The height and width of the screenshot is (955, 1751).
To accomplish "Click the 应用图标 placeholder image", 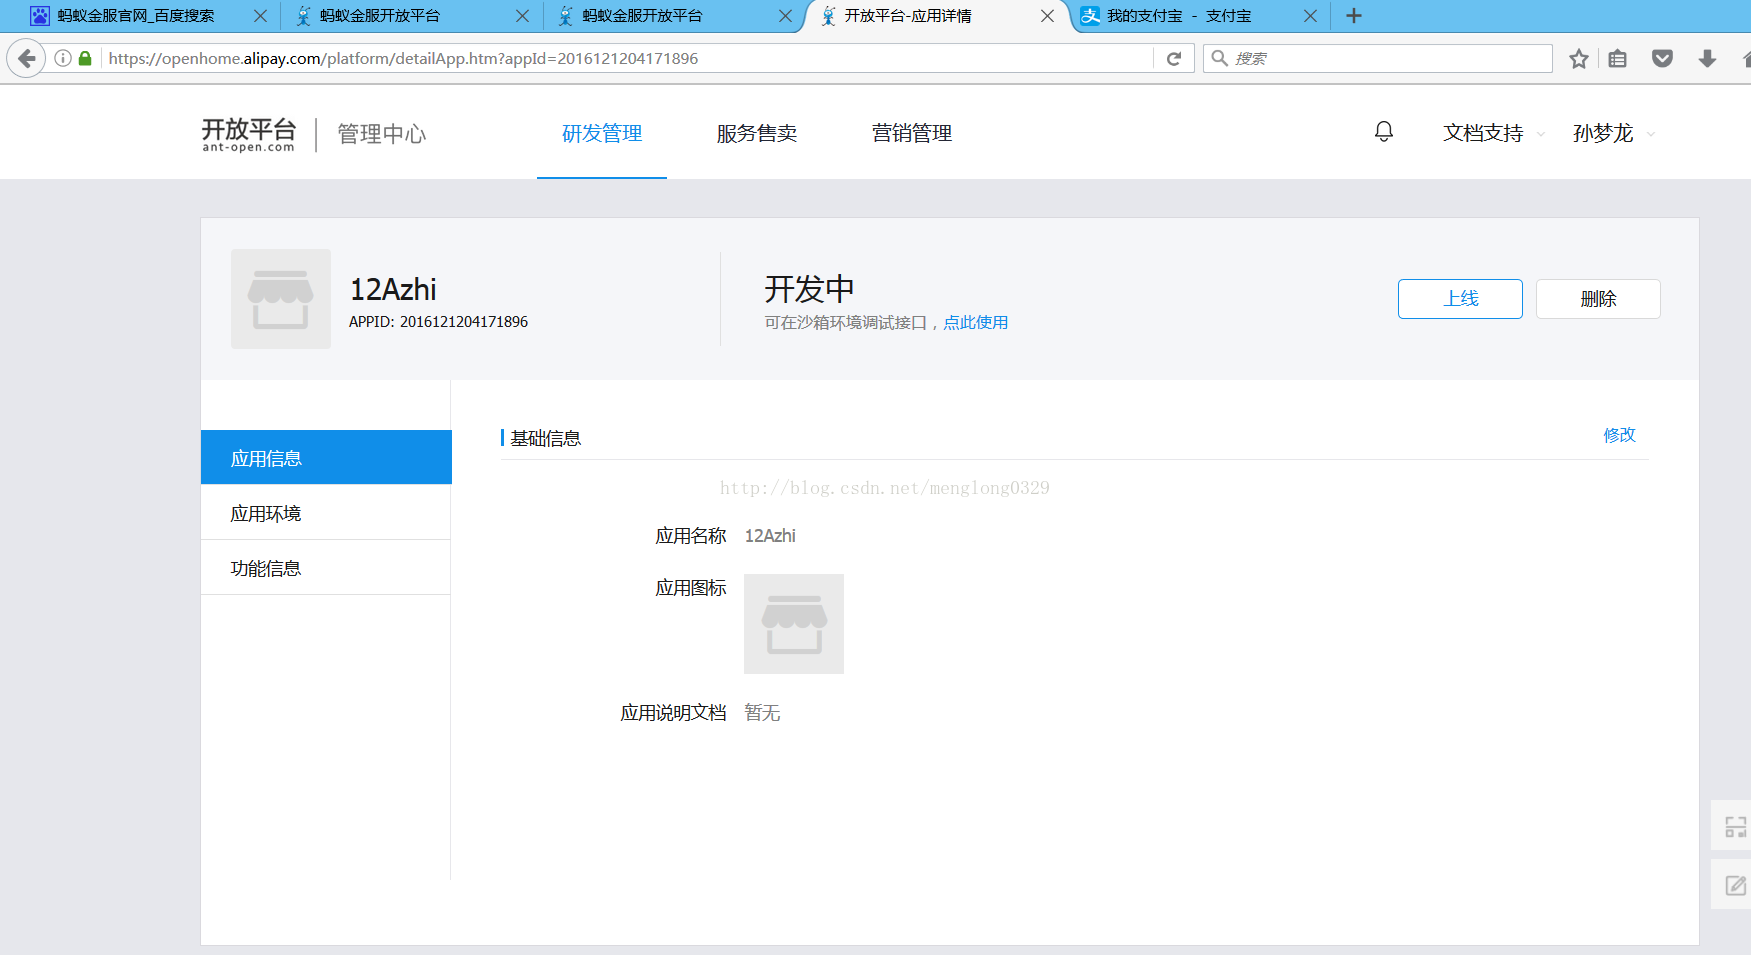I will (x=794, y=624).
